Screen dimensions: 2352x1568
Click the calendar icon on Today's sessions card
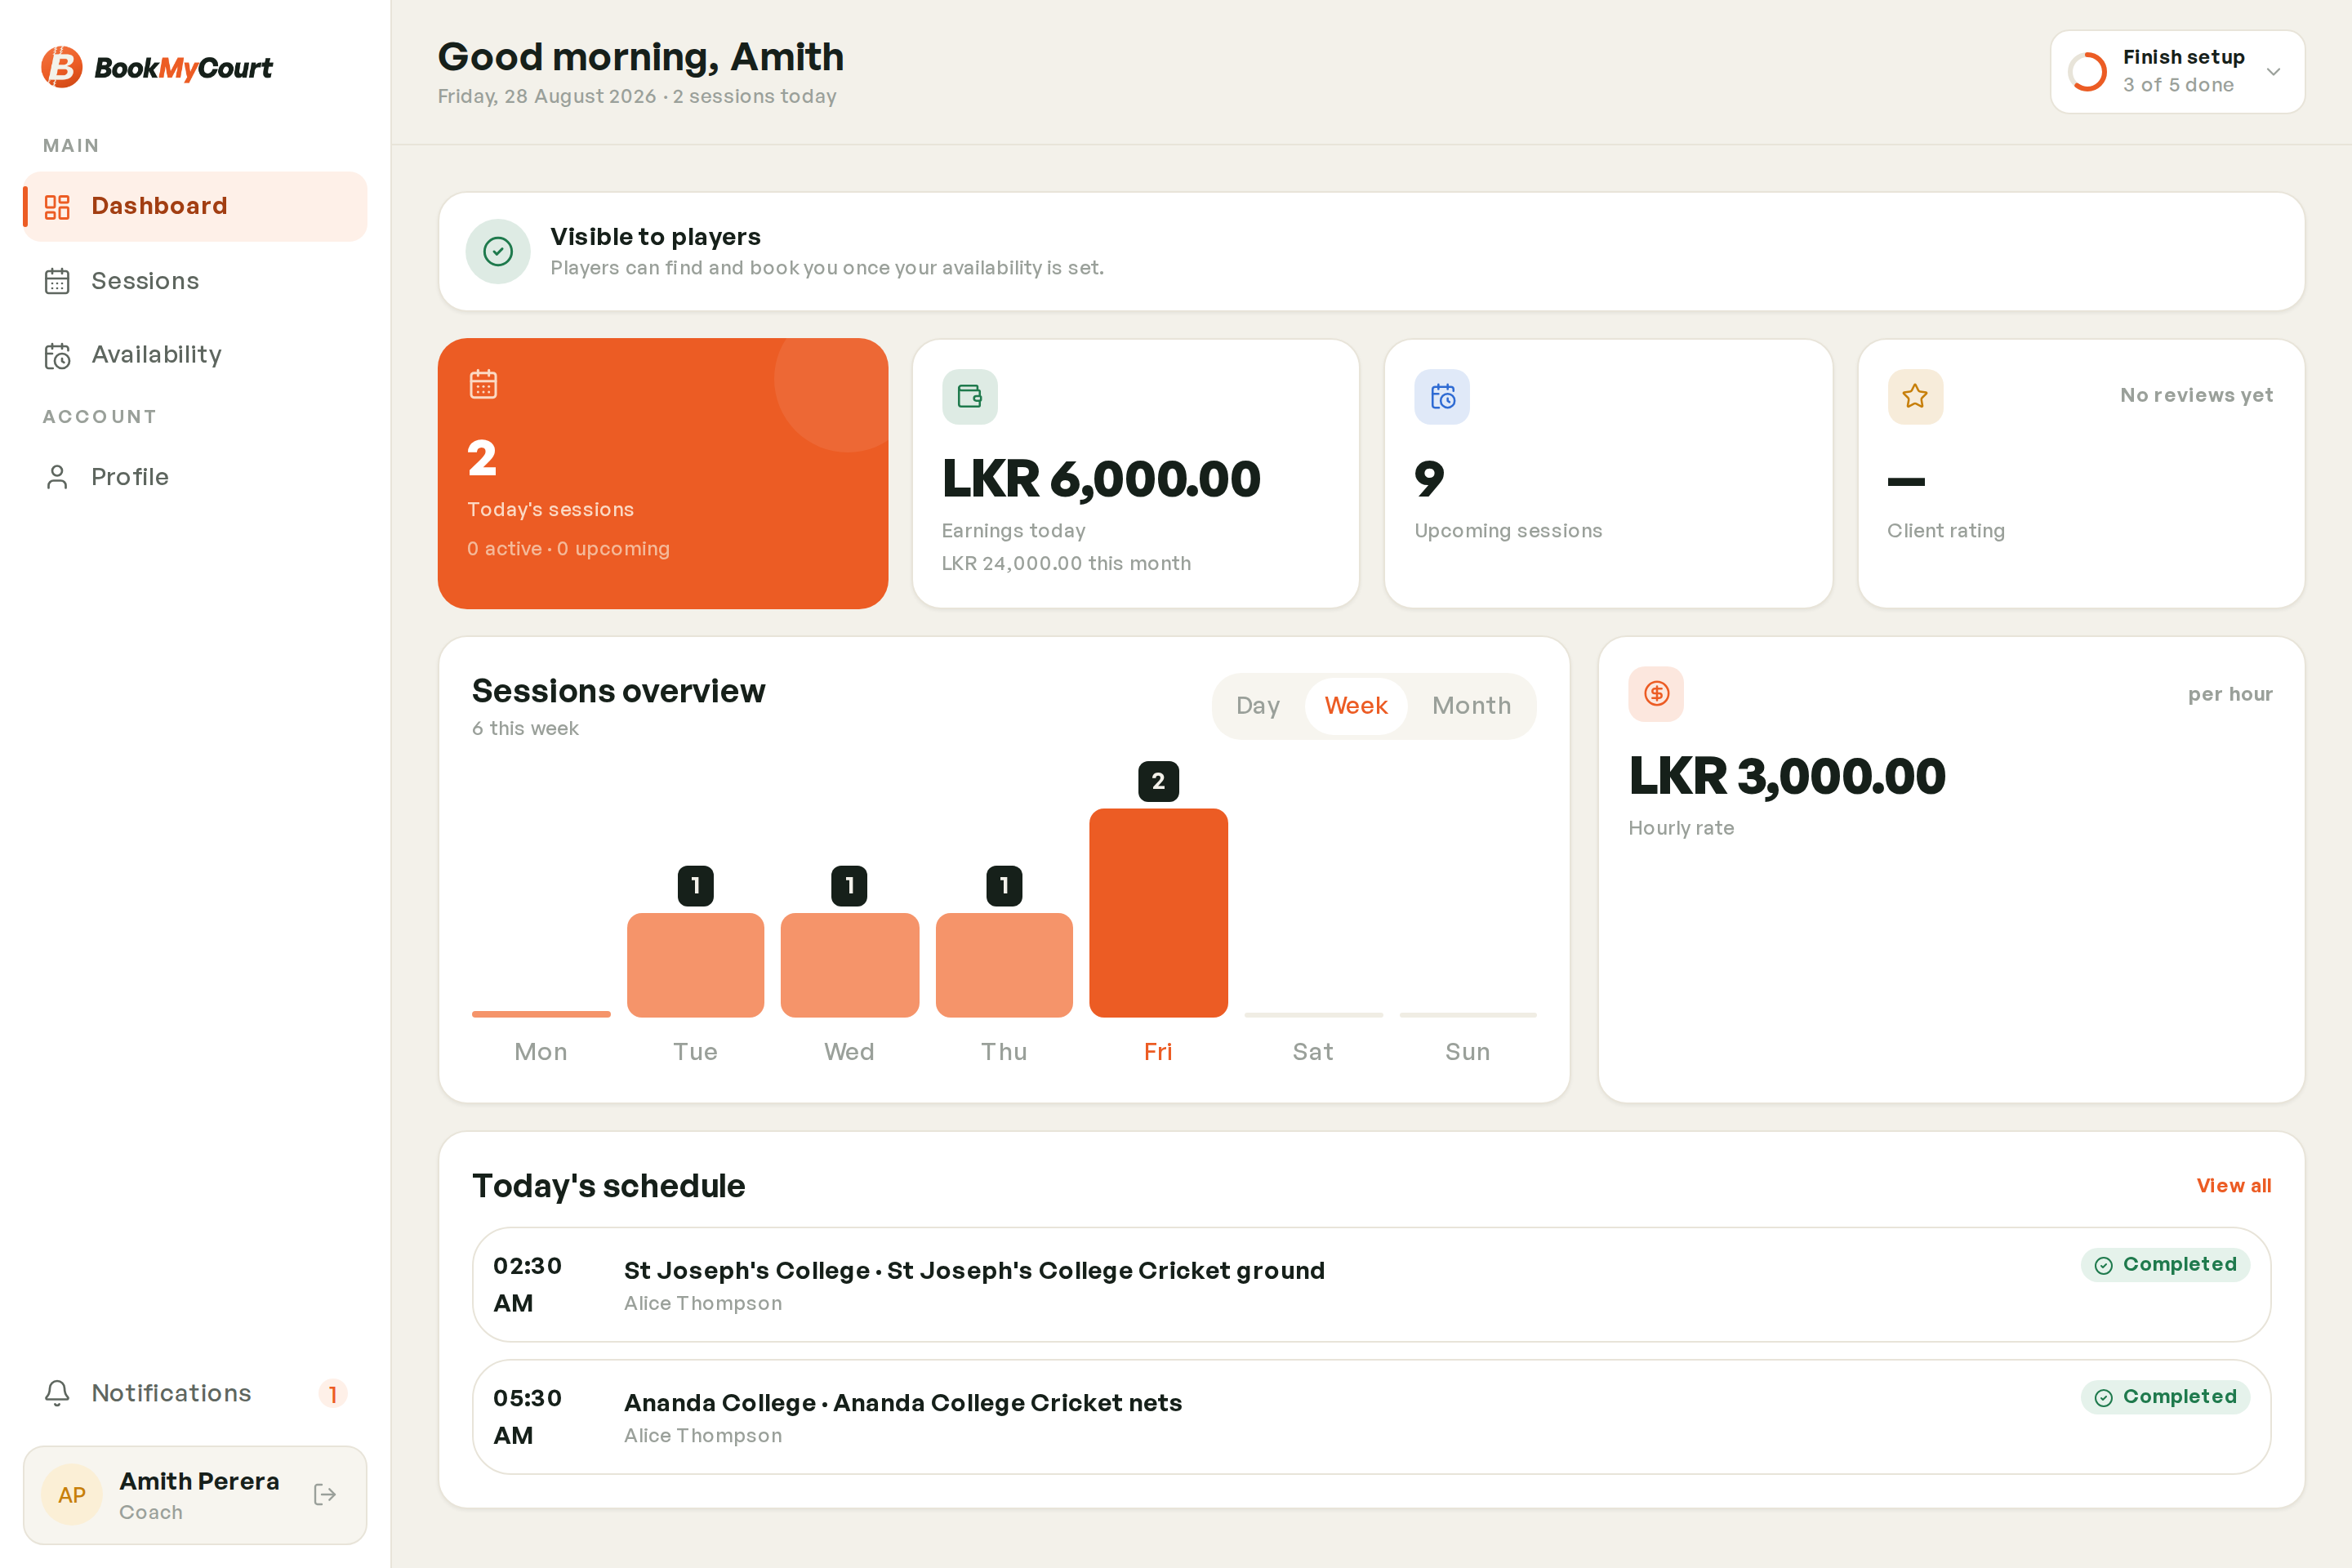click(483, 384)
